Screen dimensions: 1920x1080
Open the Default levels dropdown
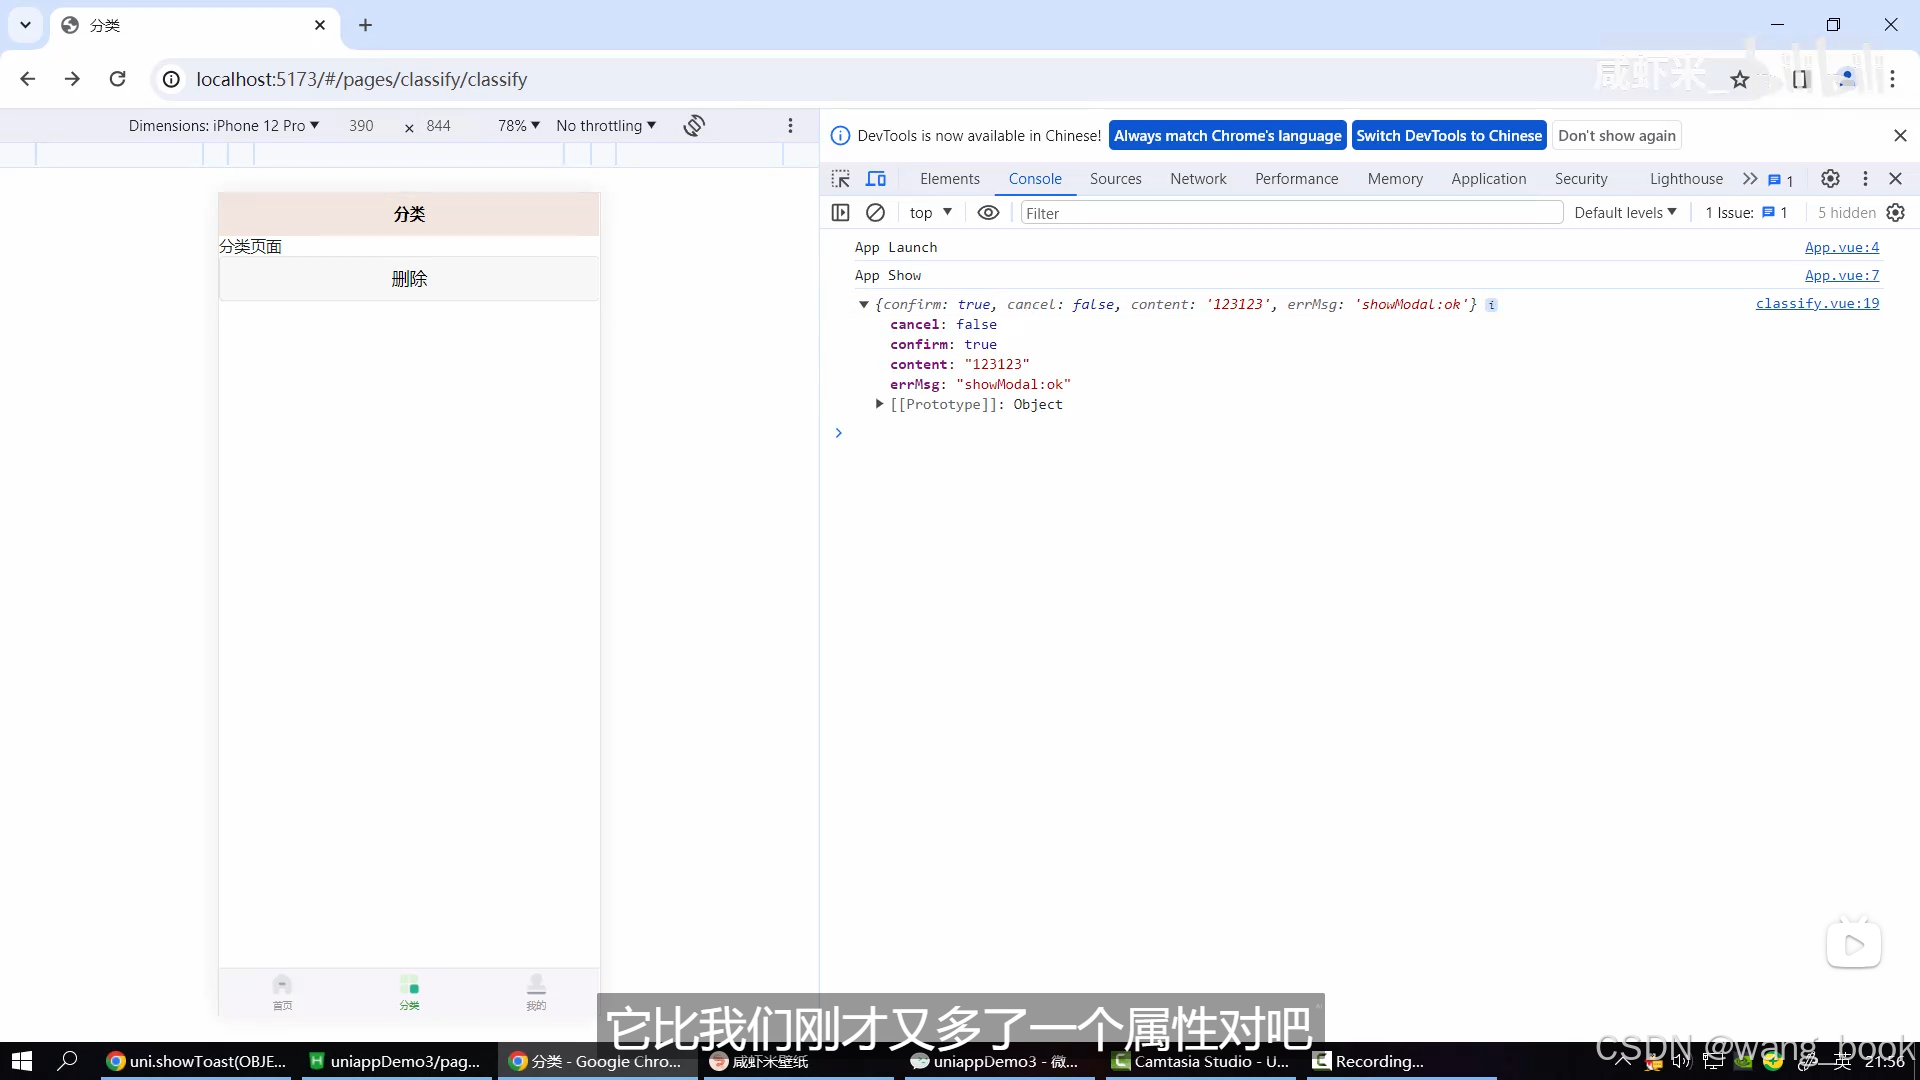[1625, 212]
